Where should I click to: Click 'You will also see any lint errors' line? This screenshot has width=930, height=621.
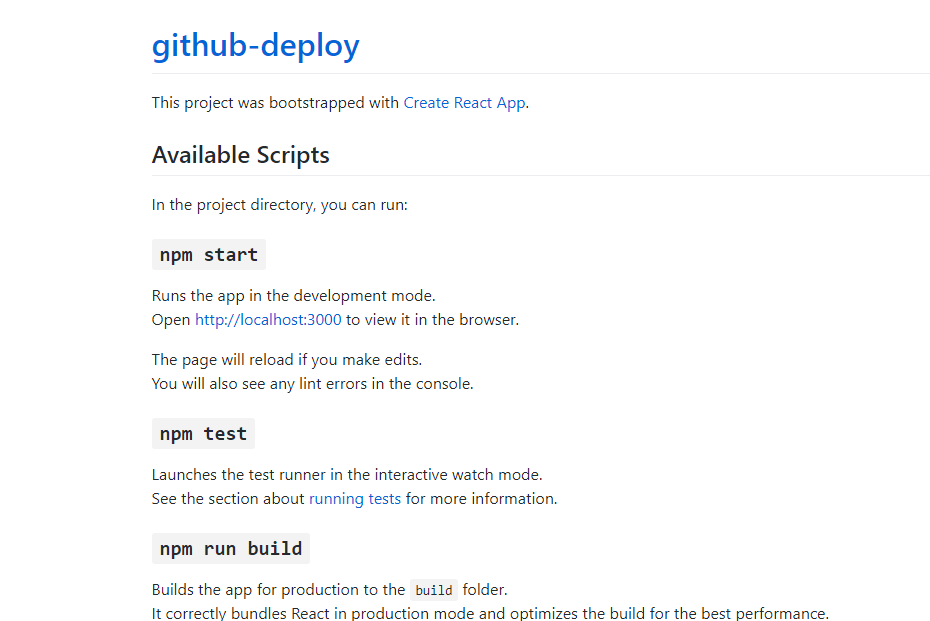pos(313,384)
